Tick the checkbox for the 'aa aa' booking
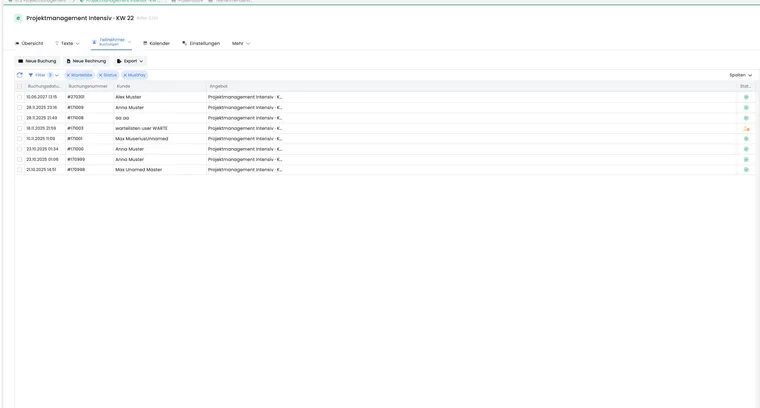Image resolution: width=760 pixels, height=408 pixels. tap(19, 118)
